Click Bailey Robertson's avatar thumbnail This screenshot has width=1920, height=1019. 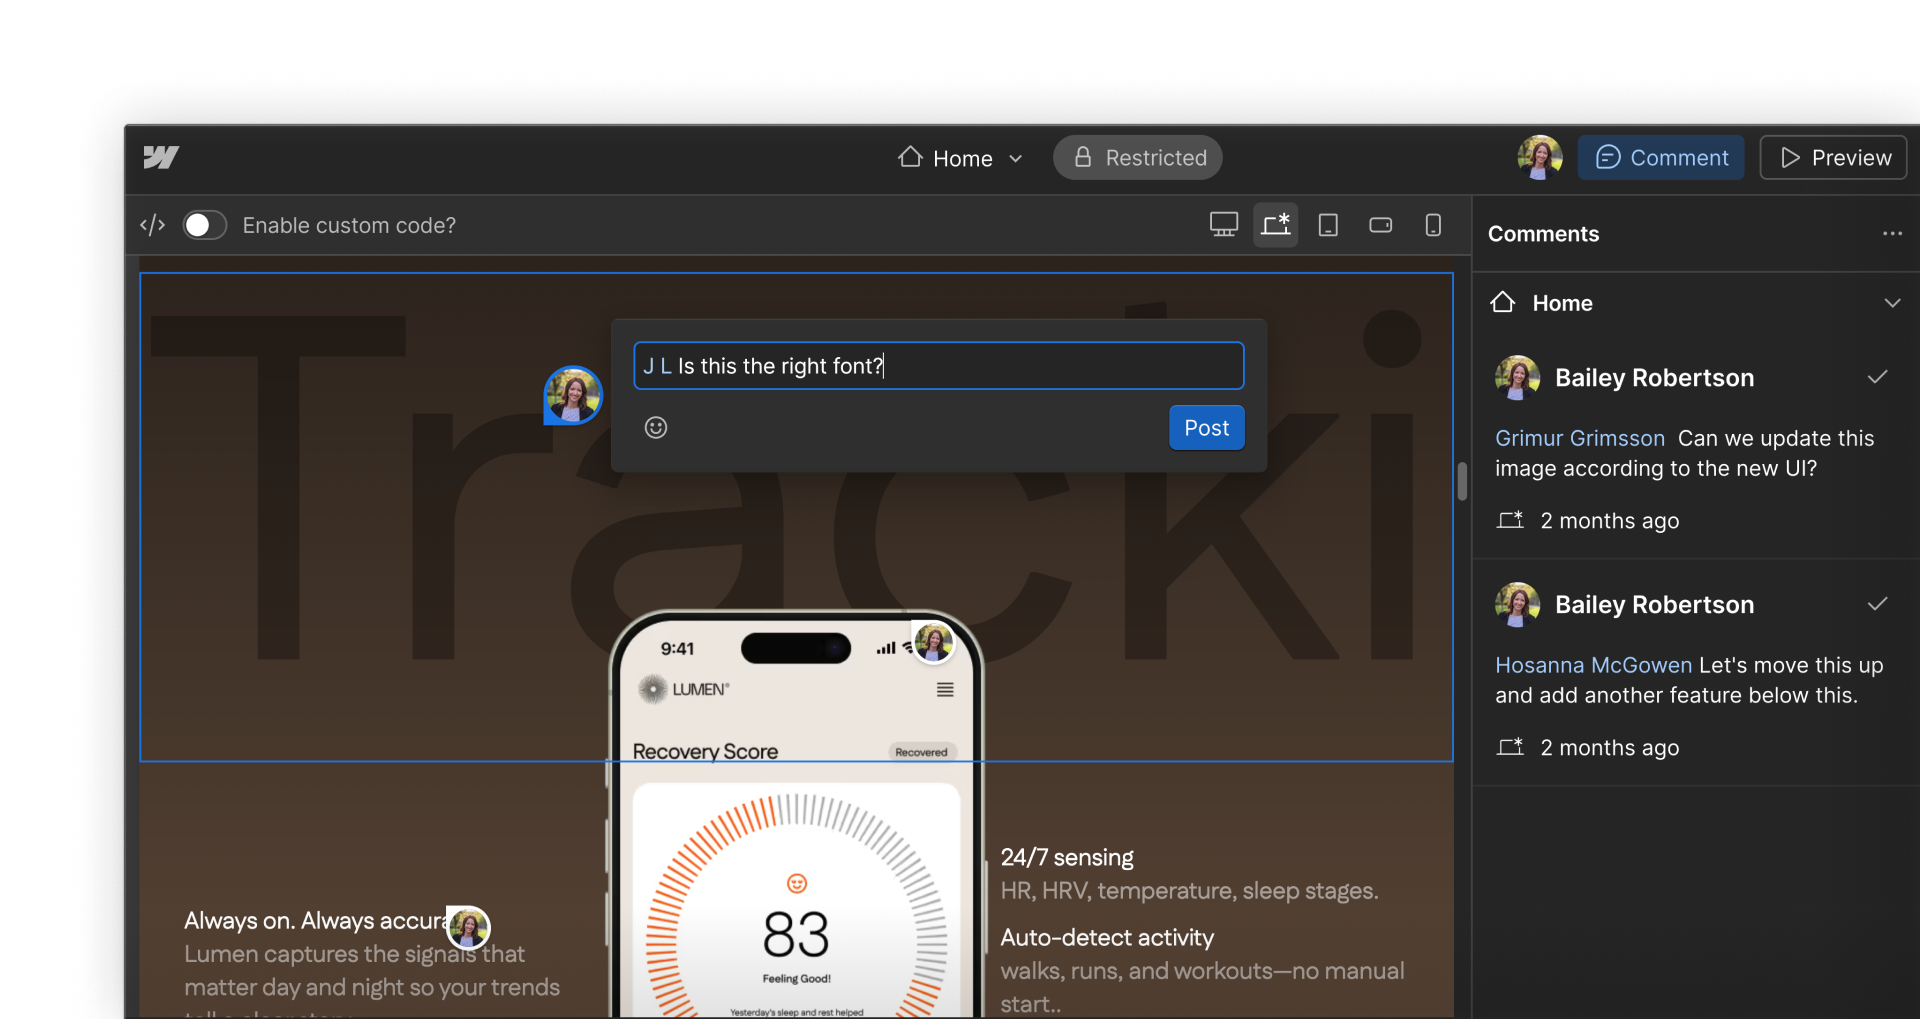[1517, 377]
